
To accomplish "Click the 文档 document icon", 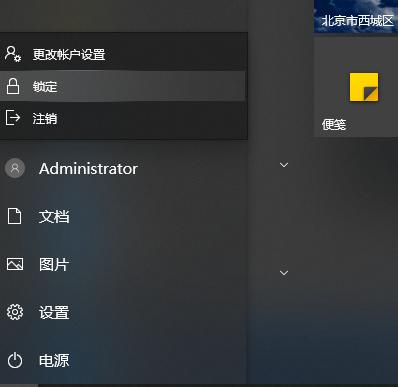I will [x=14, y=216].
